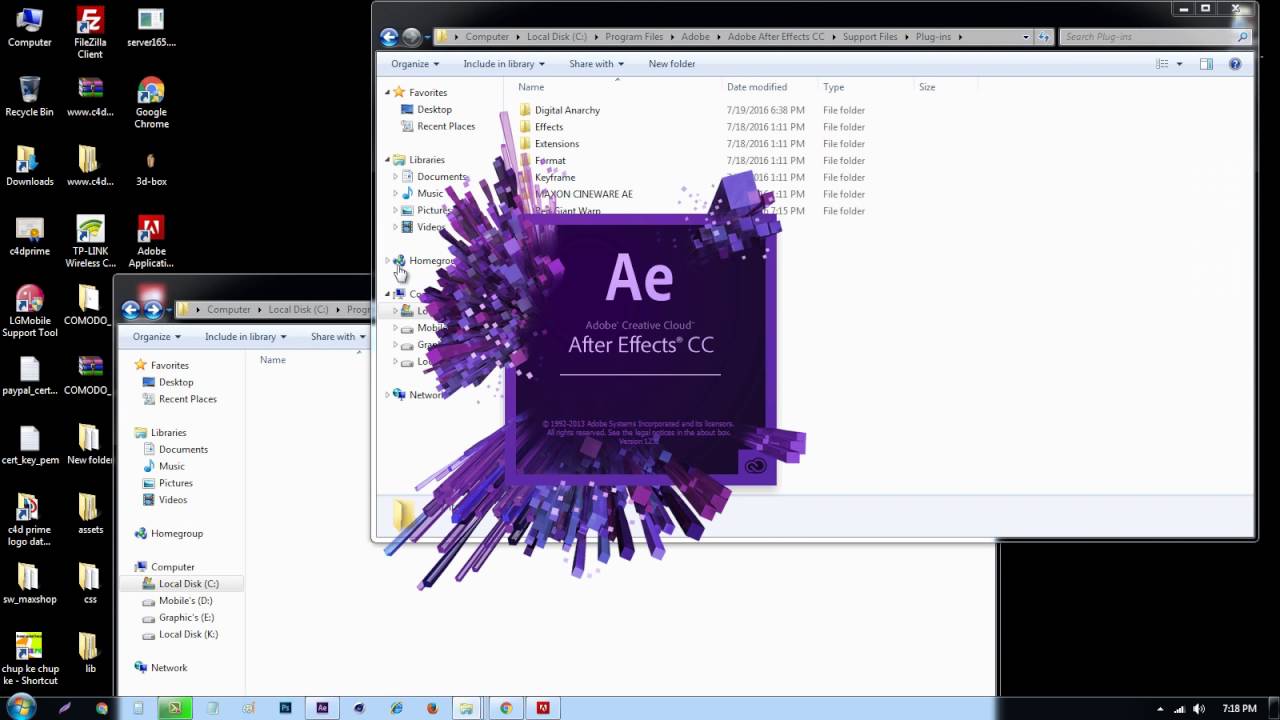Open Organize menu in rear Explorer window
The height and width of the screenshot is (720, 1280).
coord(157,337)
